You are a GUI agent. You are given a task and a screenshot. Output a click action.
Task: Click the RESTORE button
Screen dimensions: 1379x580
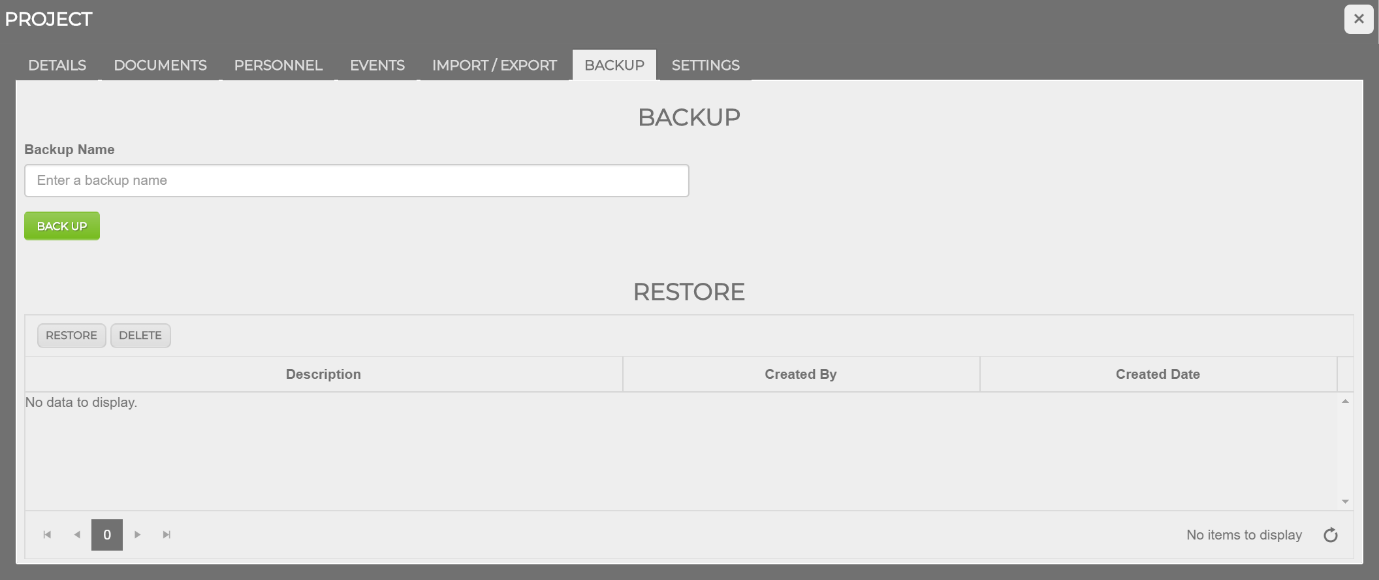pos(71,335)
